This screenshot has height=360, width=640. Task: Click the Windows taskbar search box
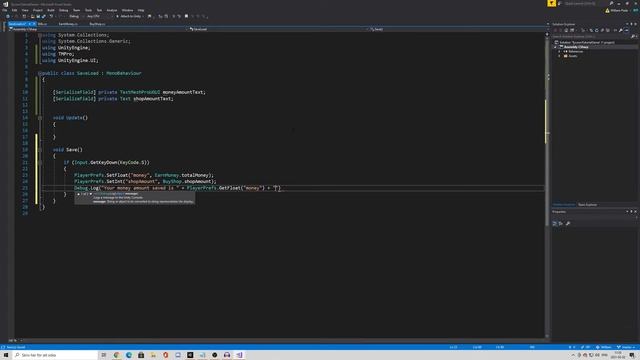(x=55, y=355)
